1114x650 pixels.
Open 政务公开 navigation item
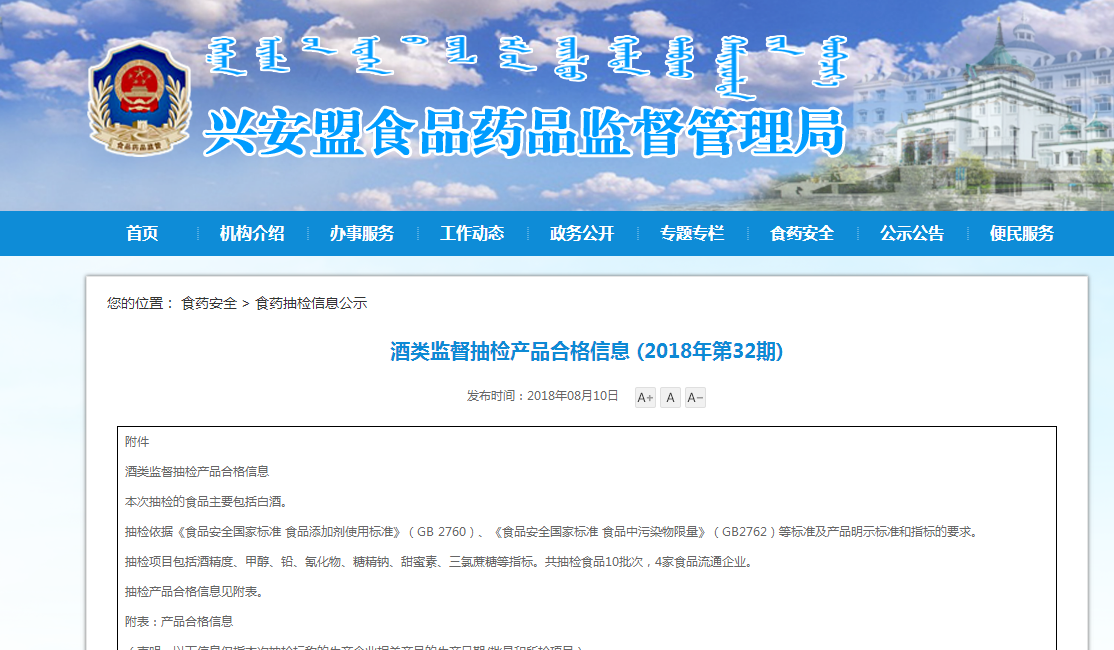[583, 233]
